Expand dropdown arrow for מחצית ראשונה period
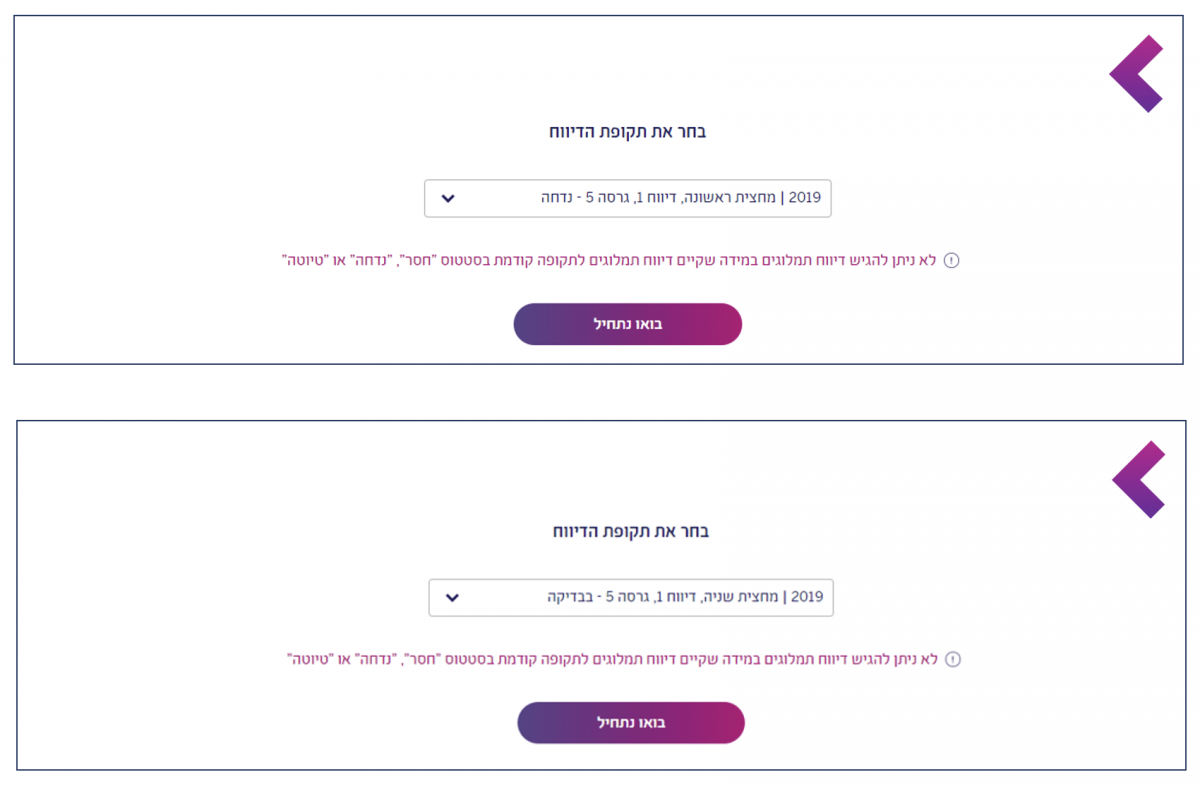 [x=448, y=198]
